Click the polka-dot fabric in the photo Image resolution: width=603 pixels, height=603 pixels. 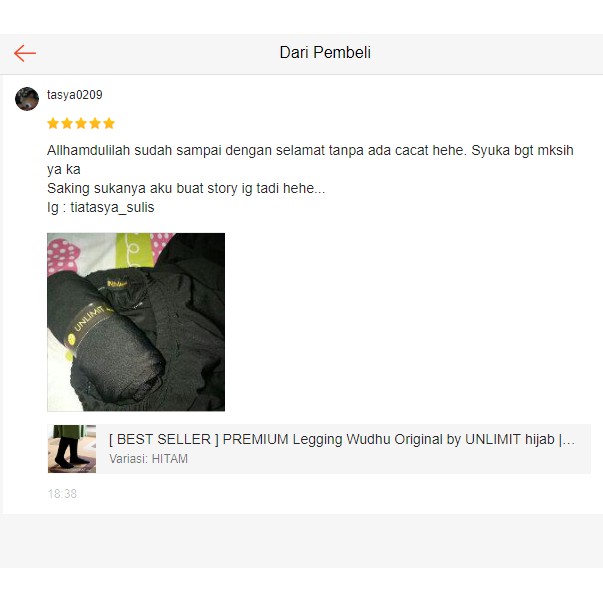click(x=62, y=254)
